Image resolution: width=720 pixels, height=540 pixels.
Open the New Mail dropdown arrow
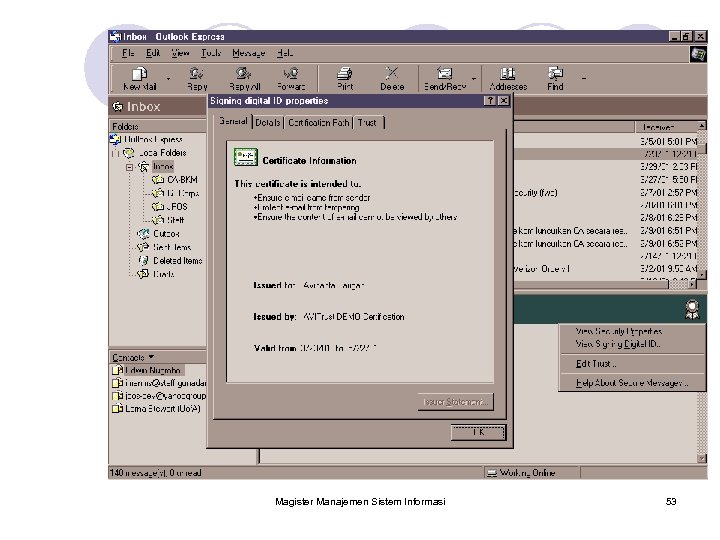169,79
